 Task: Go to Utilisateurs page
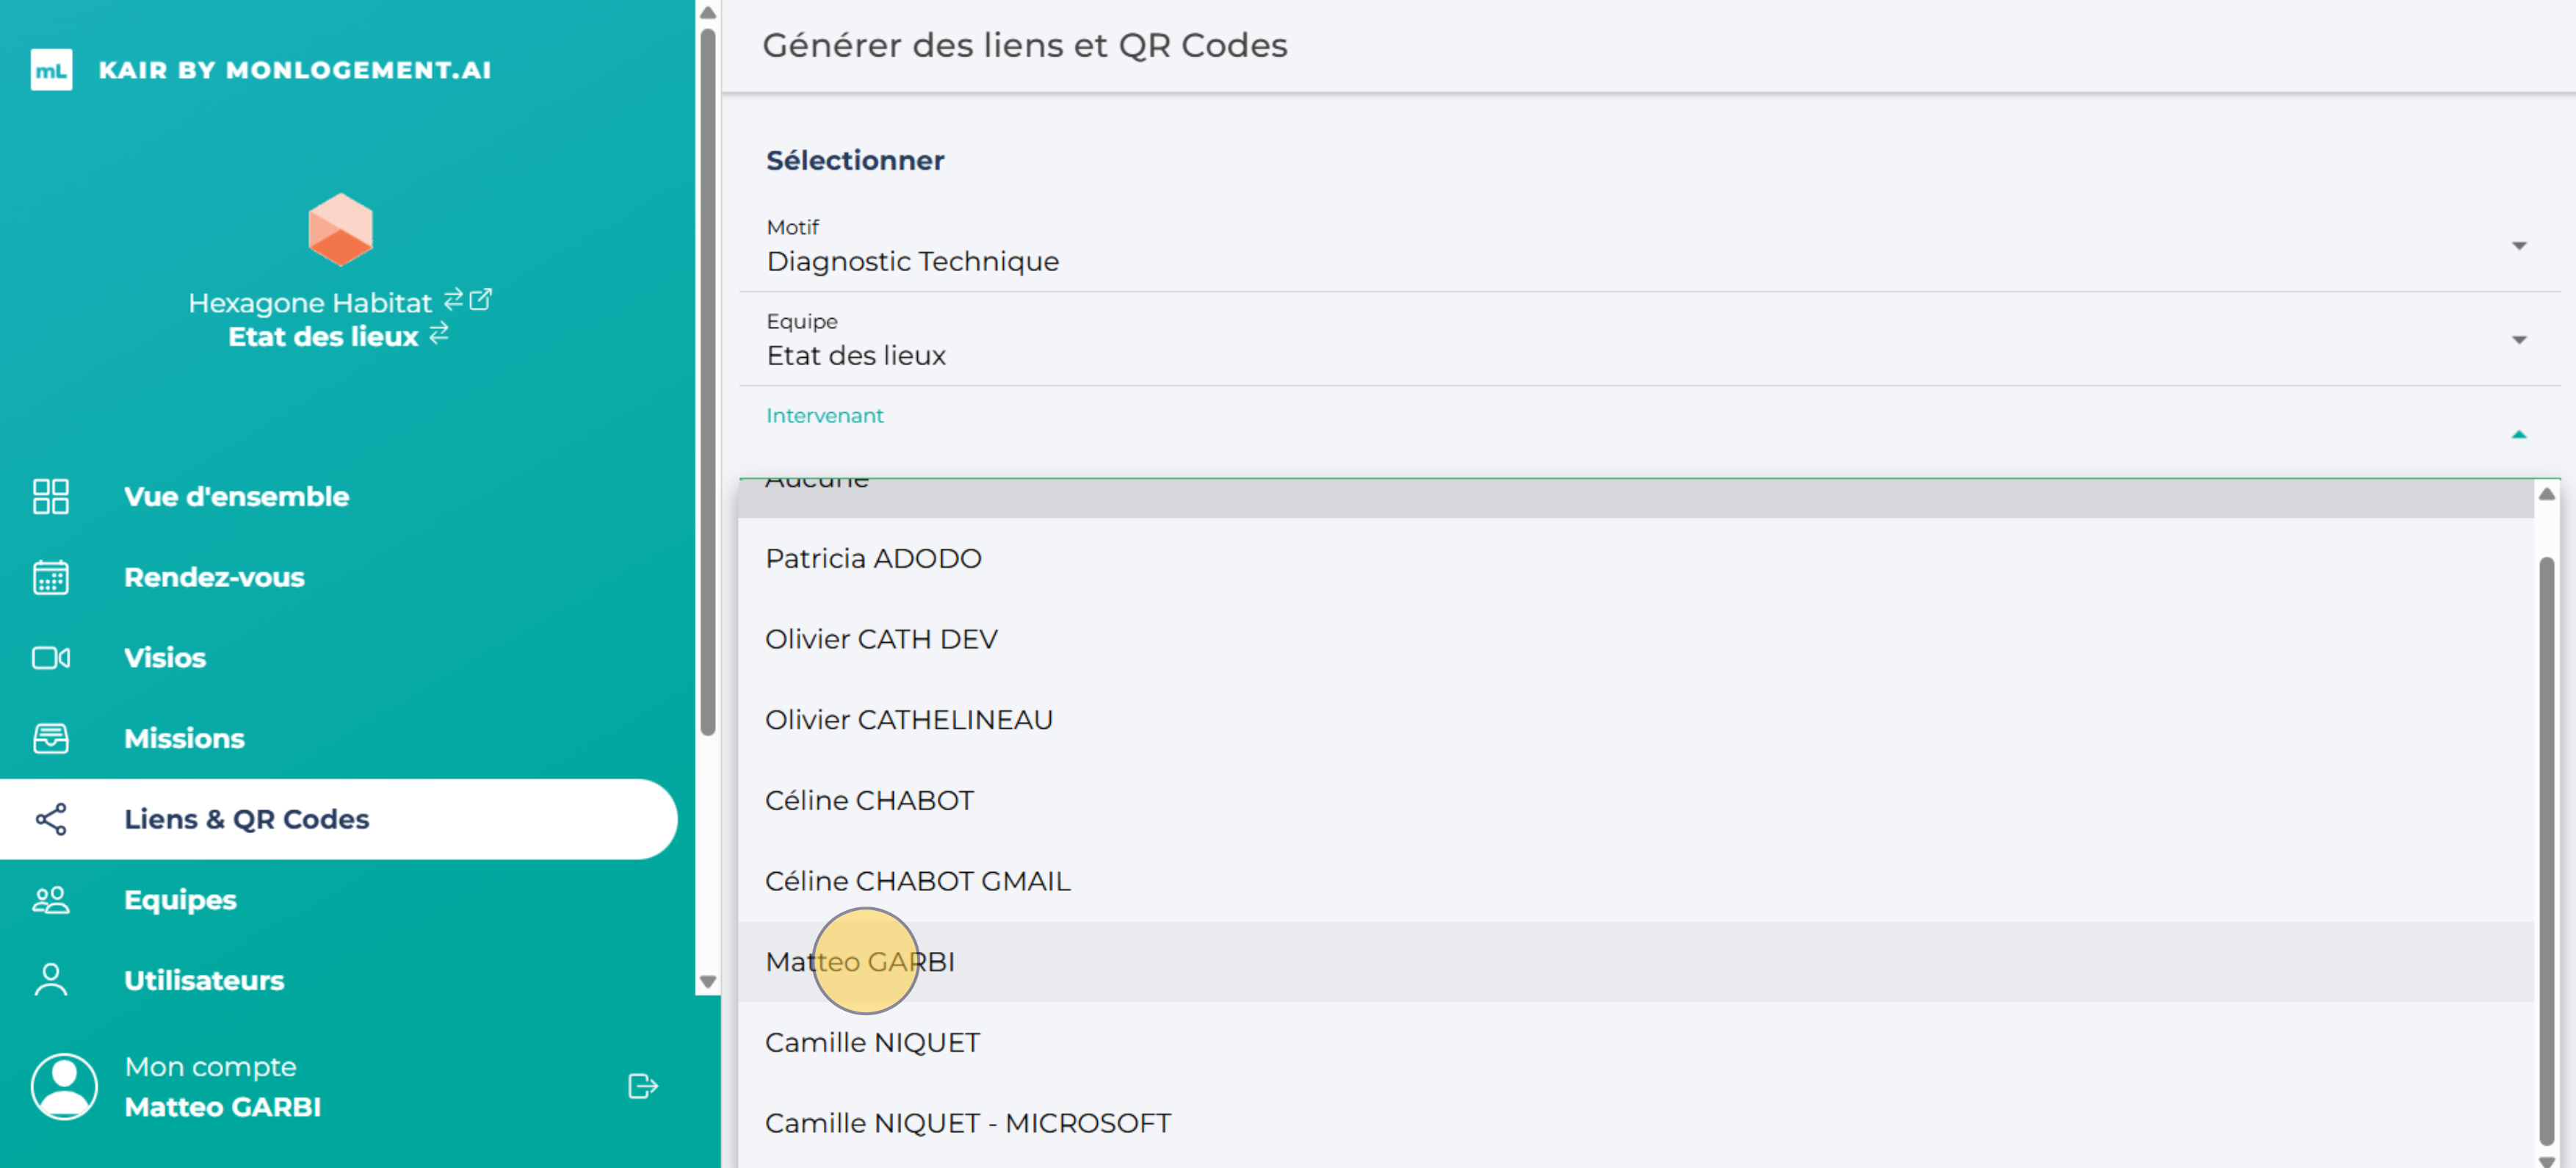coord(204,980)
